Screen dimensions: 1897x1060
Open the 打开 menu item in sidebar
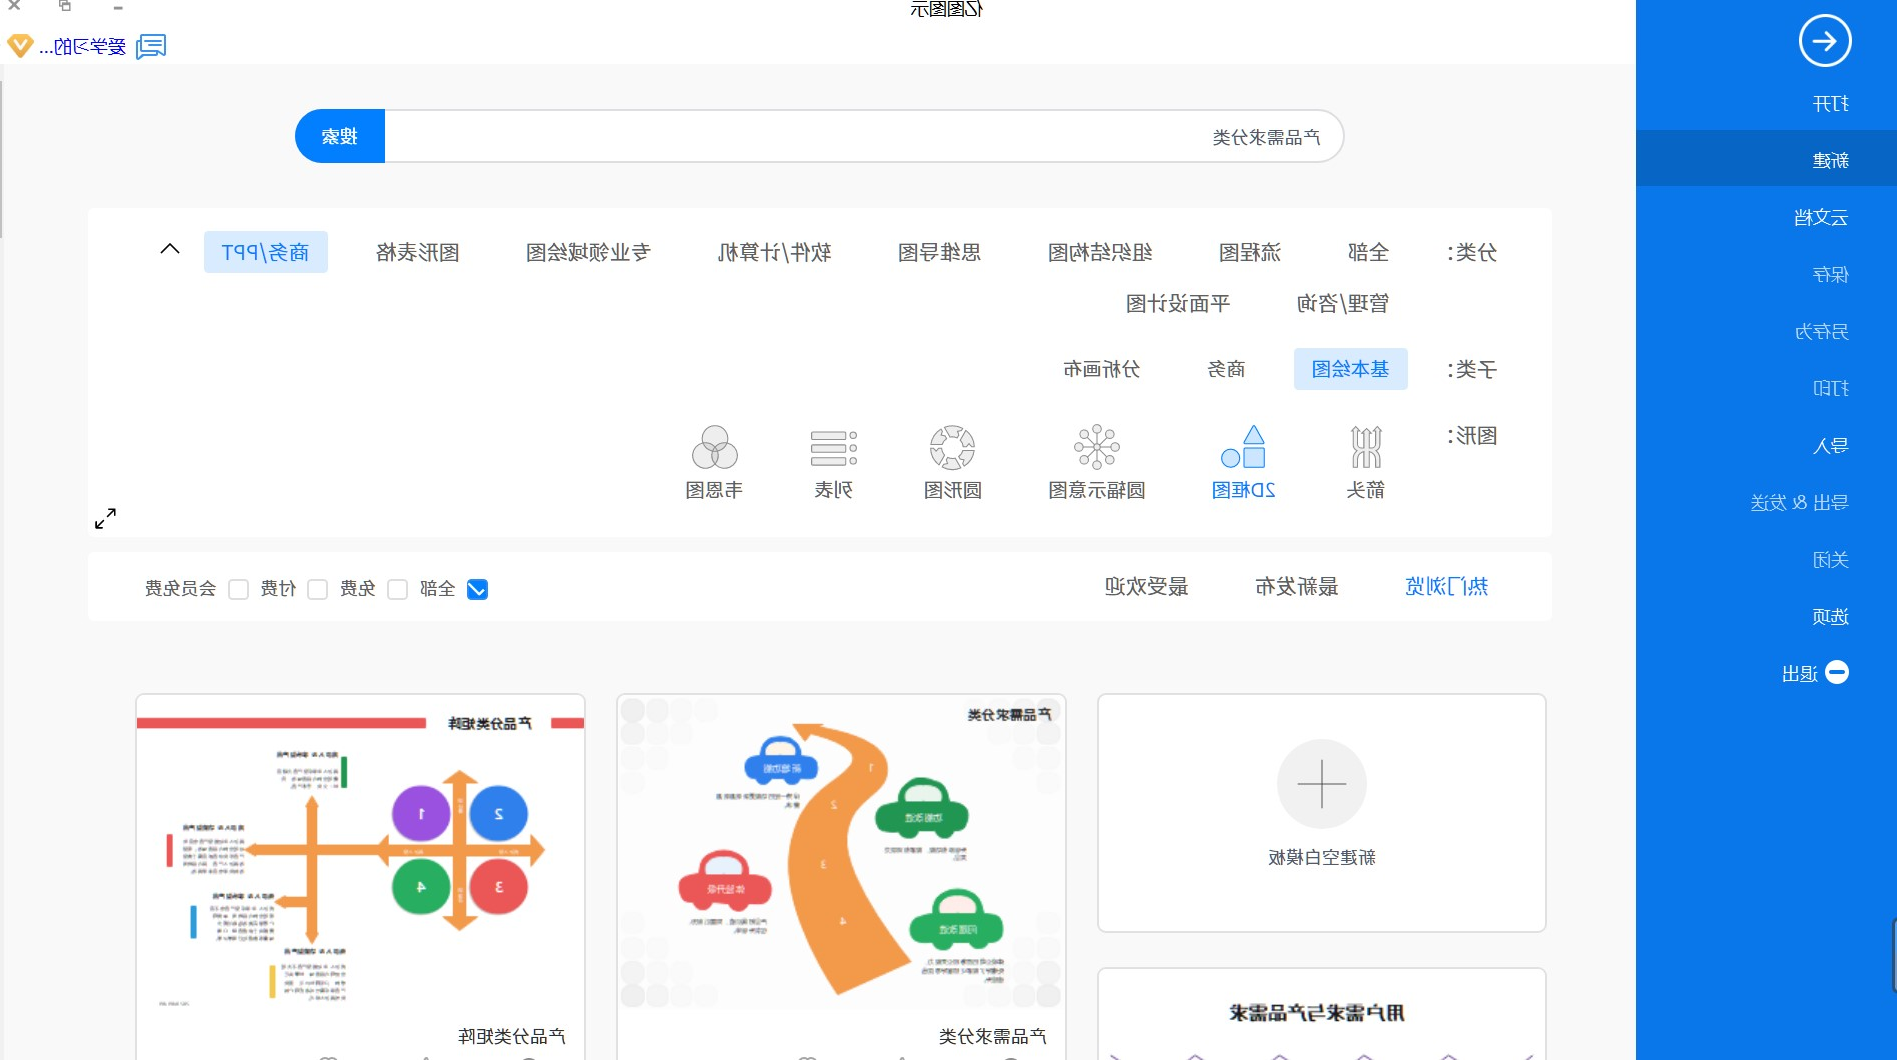pyautogui.click(x=1830, y=104)
